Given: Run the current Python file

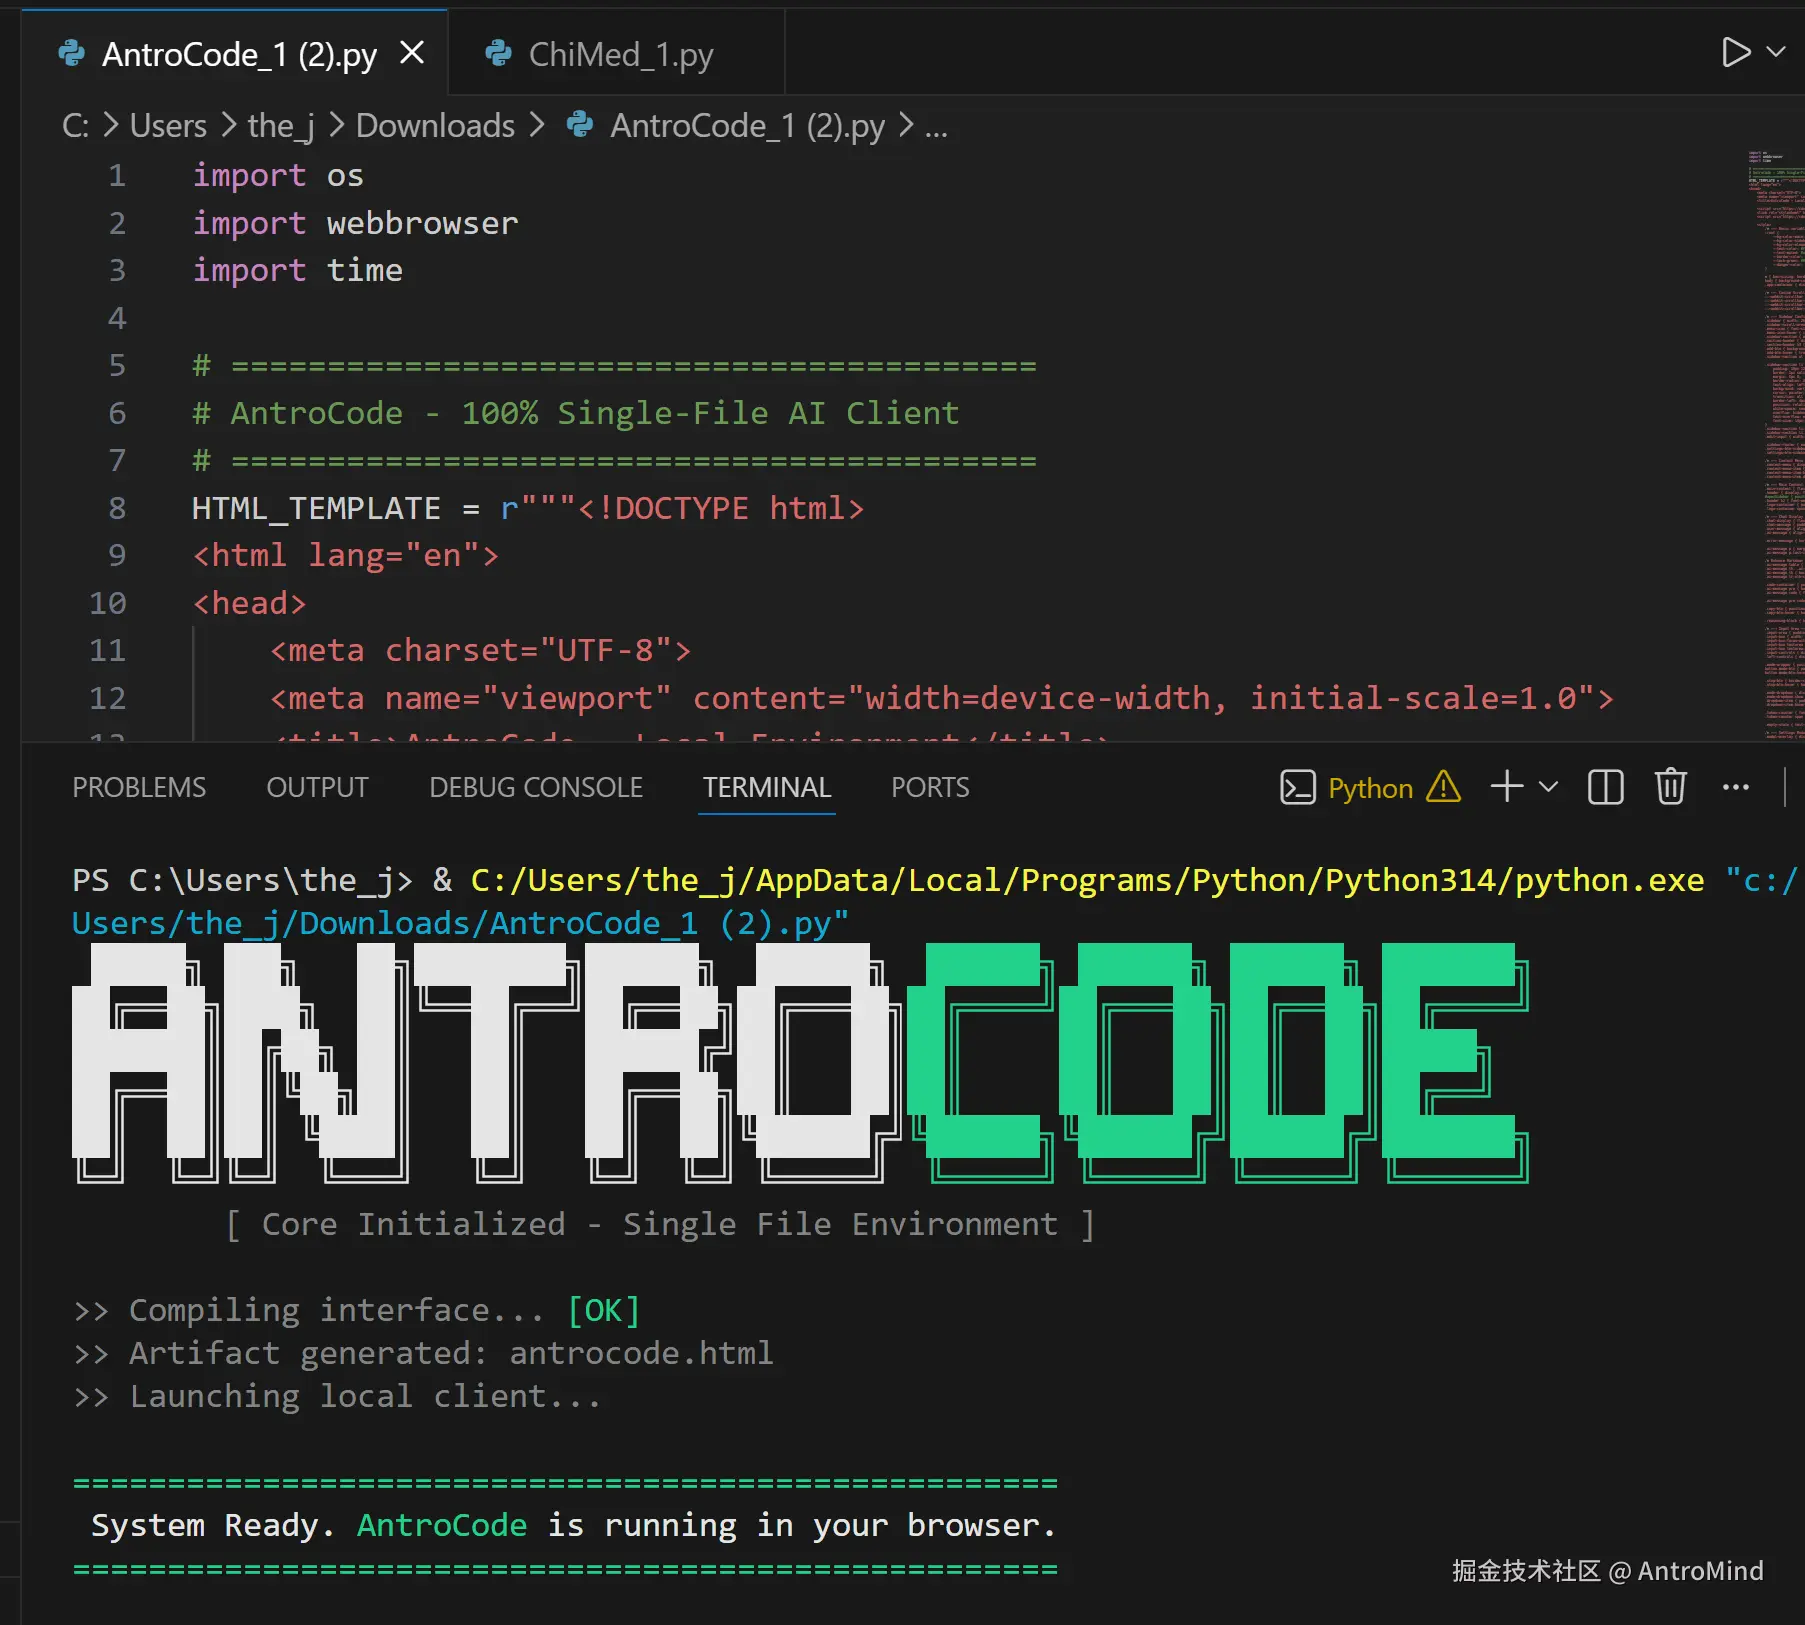Looking at the screenshot, I should click(1736, 52).
